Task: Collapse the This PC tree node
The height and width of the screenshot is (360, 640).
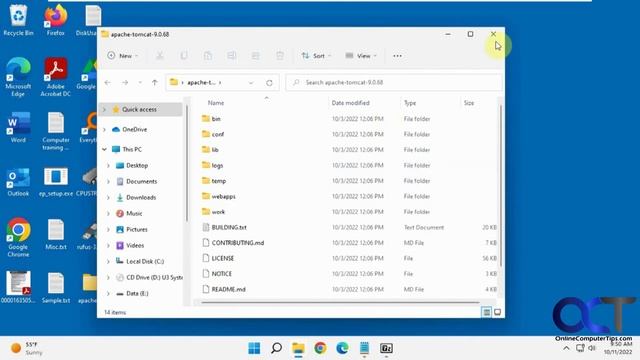Action: point(104,149)
